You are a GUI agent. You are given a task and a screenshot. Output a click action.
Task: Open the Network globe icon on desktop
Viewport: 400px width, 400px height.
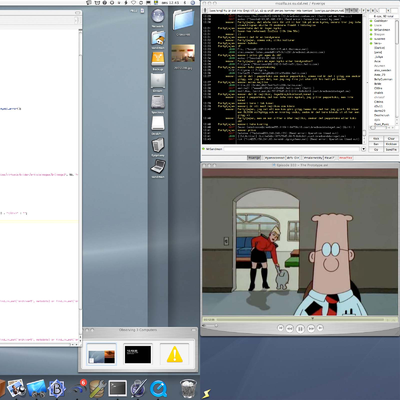tap(158, 16)
